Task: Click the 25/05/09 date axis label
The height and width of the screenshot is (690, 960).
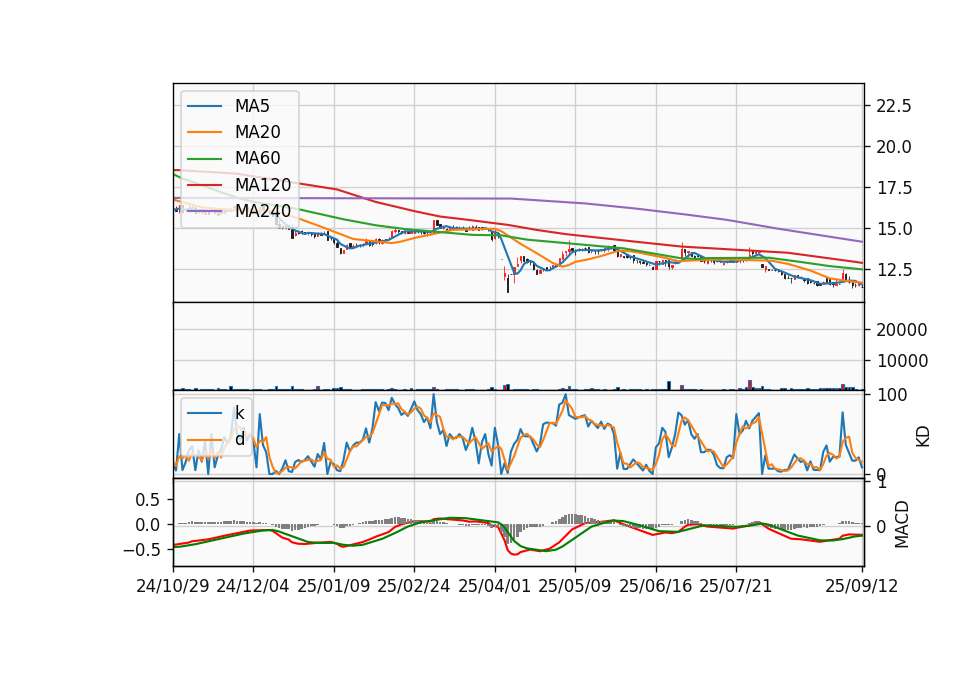Action: (575, 586)
